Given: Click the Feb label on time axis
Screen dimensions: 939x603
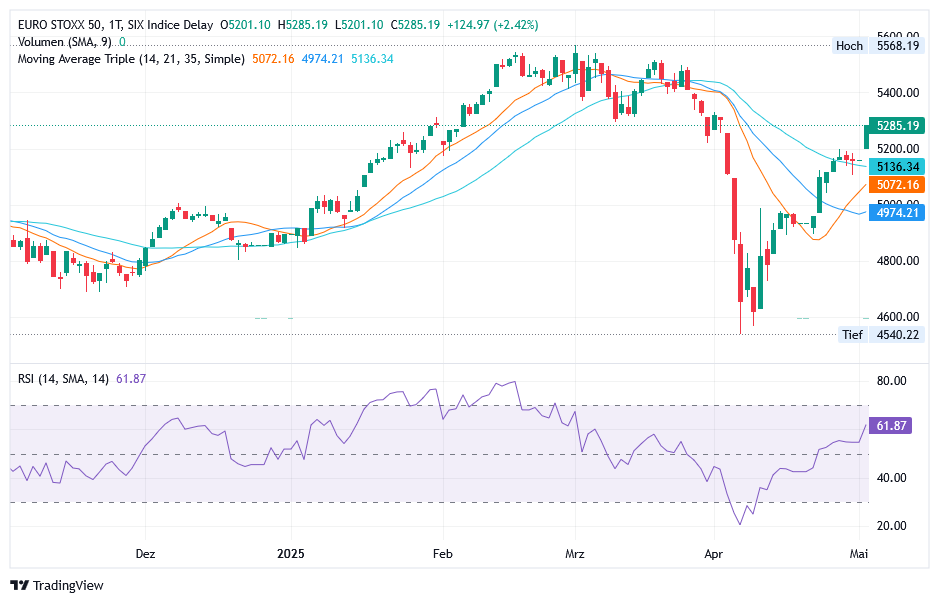Looking at the screenshot, I should click(x=443, y=553).
